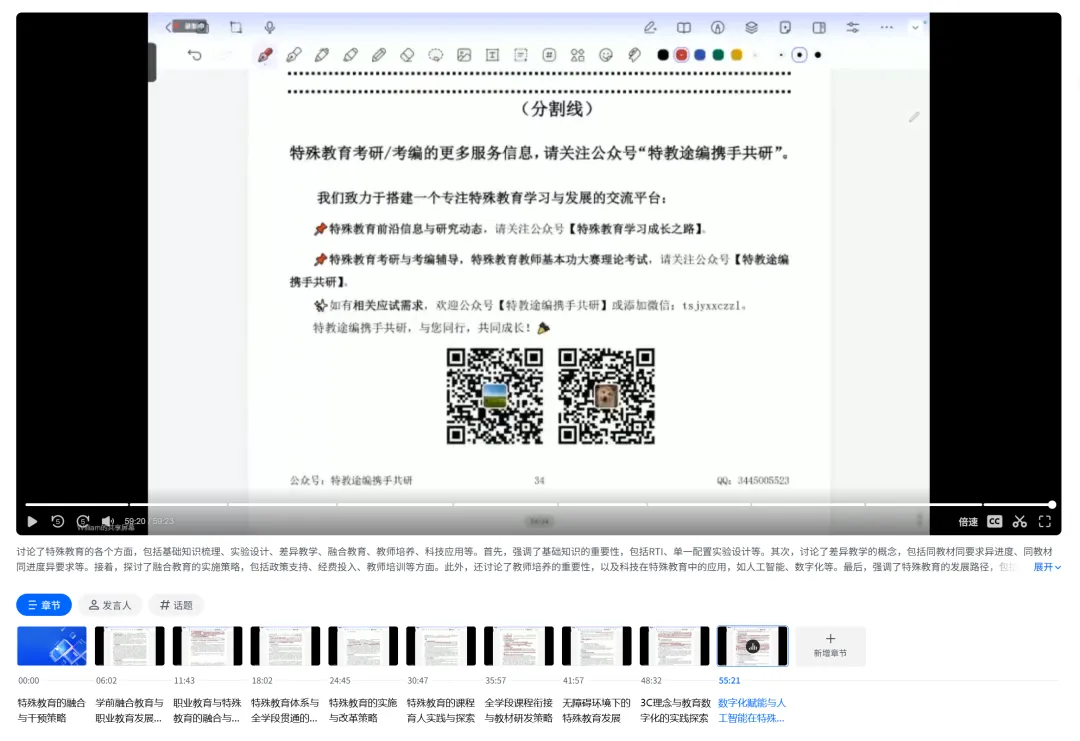Click the video progress bar end handle
Viewport: 1080px width, 741px height.
[x=1052, y=505]
